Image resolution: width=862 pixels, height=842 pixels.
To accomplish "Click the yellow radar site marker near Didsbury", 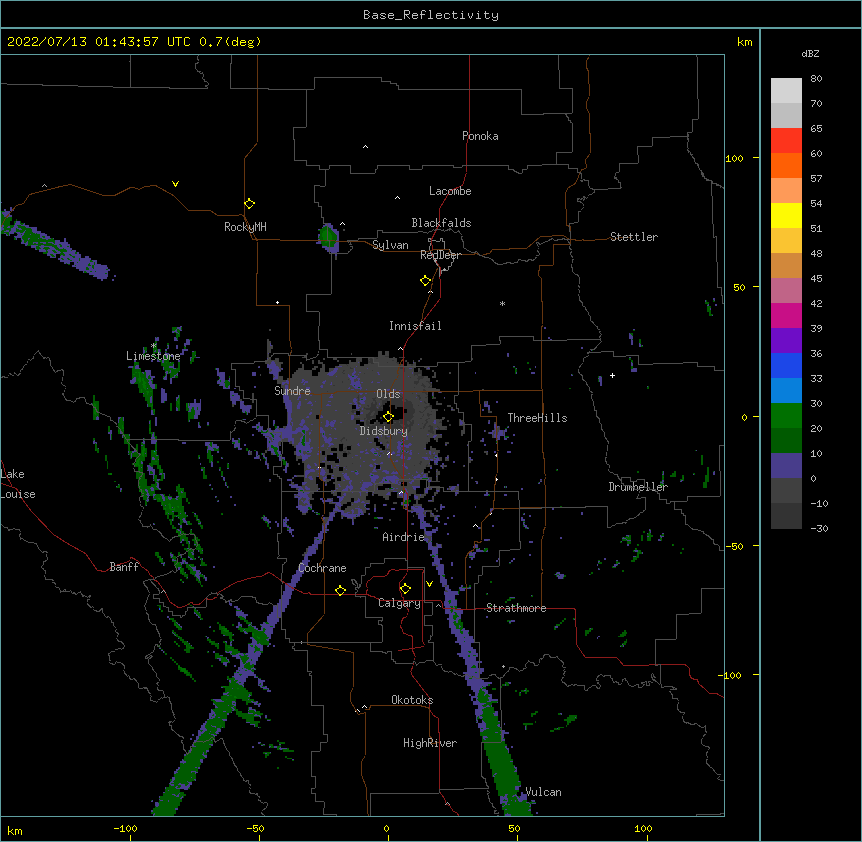I will (388, 416).
